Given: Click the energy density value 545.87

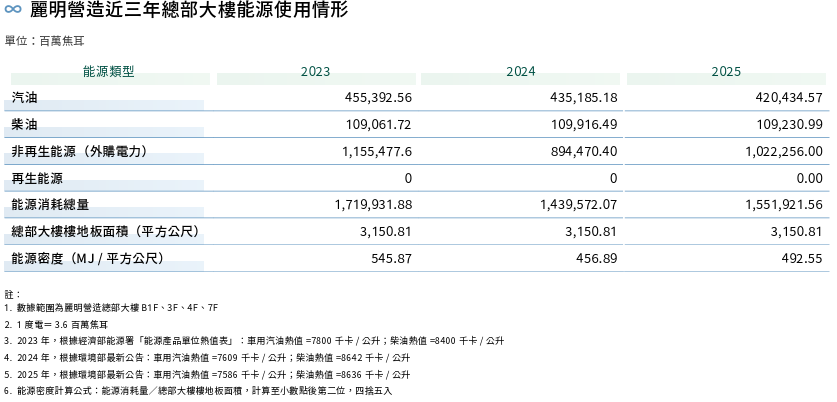Looking at the screenshot, I should tap(392, 258).
